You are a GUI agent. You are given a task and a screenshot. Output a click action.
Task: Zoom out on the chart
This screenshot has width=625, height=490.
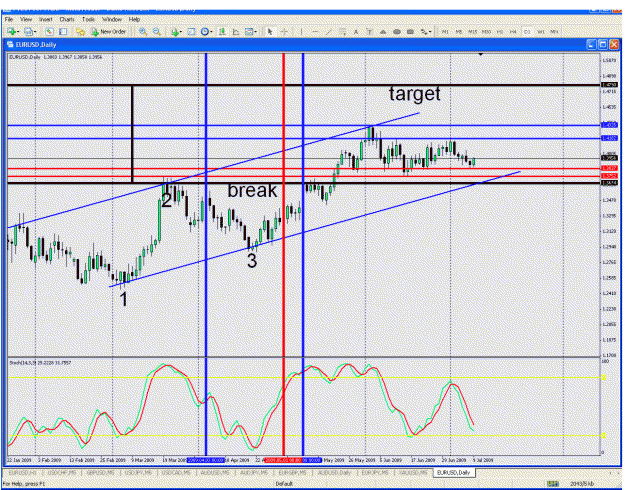[x=157, y=31]
